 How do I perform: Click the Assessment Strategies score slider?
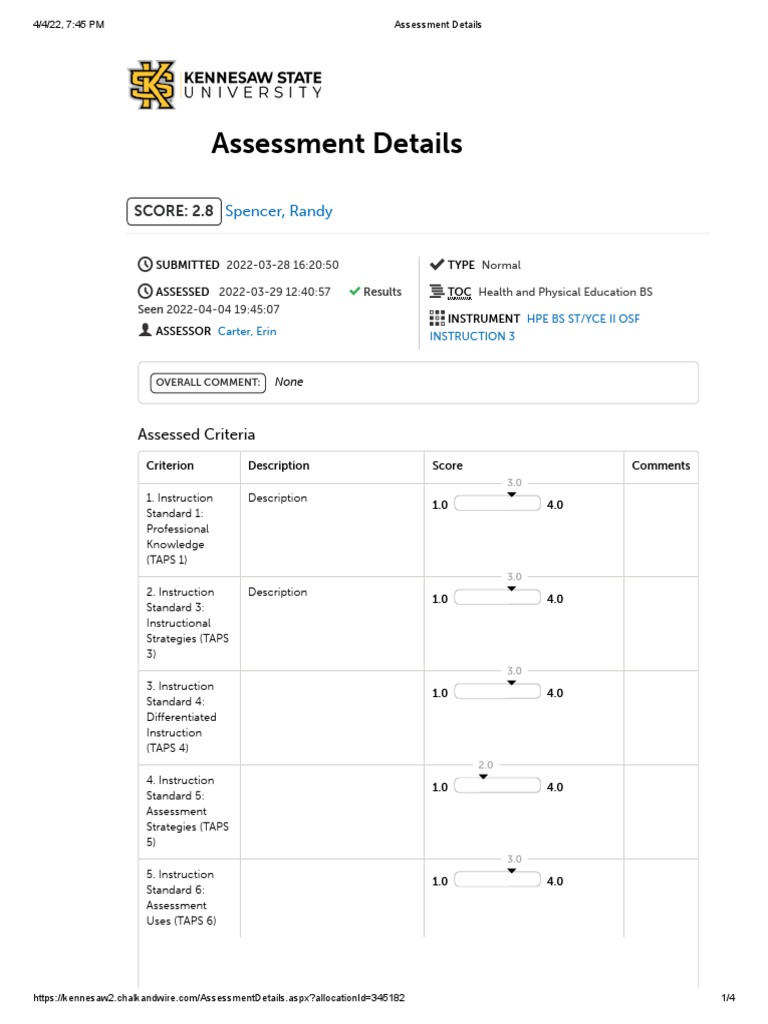coord(498,787)
